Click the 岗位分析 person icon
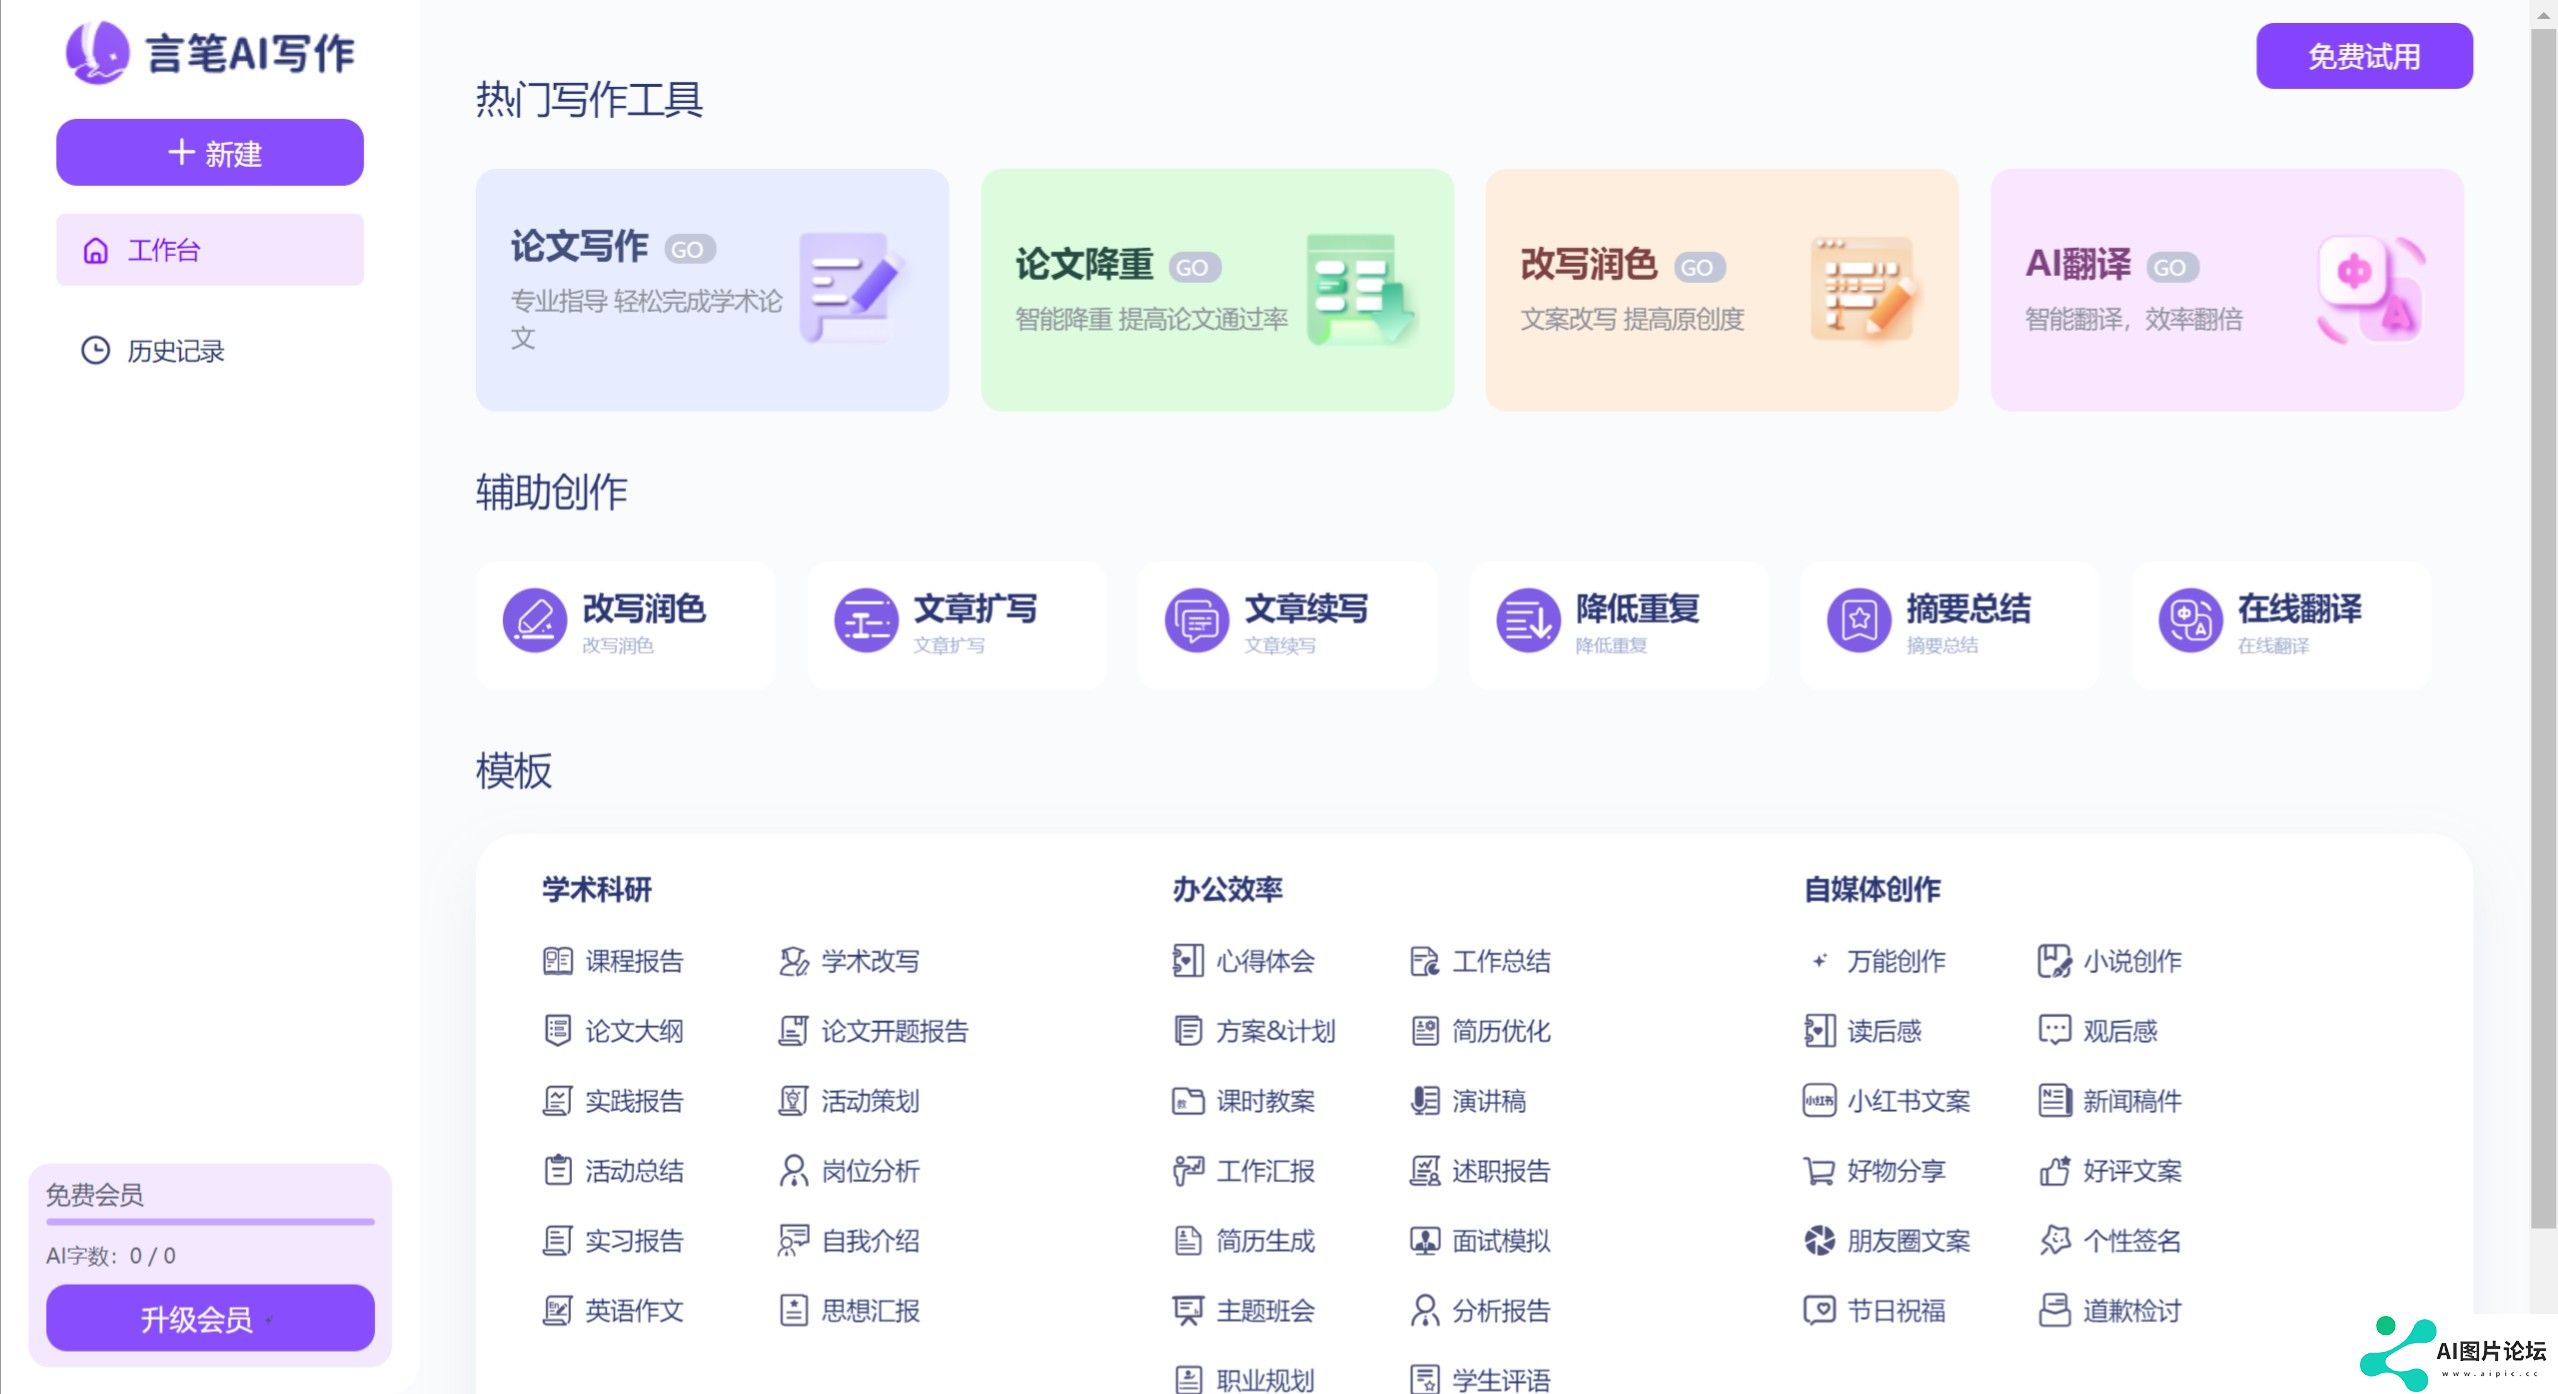 point(793,1171)
